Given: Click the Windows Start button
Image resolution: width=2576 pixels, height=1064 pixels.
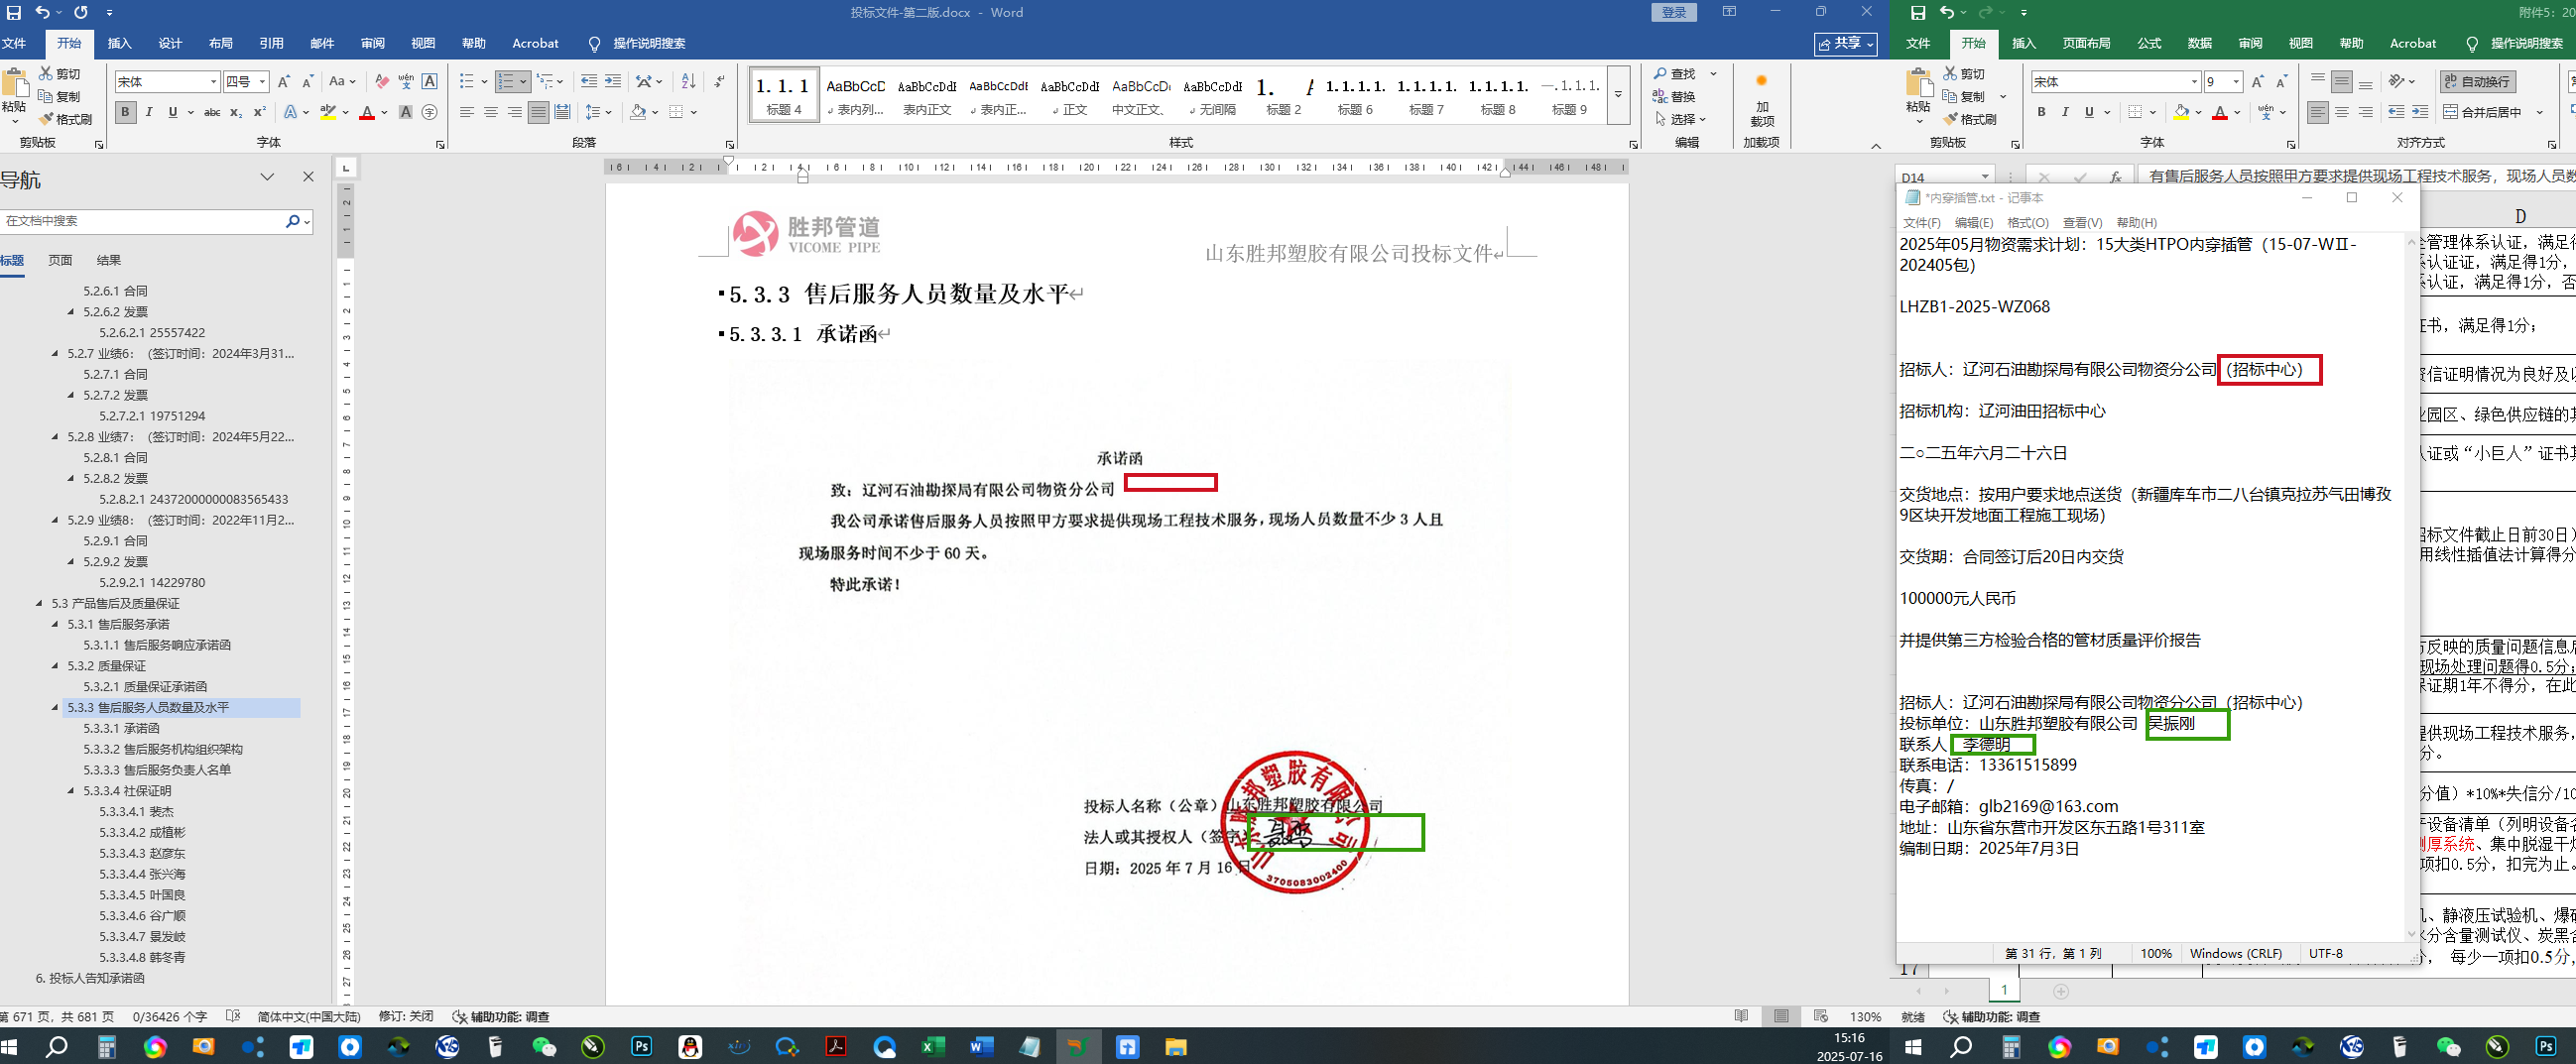Looking at the screenshot, I should click(x=10, y=1047).
